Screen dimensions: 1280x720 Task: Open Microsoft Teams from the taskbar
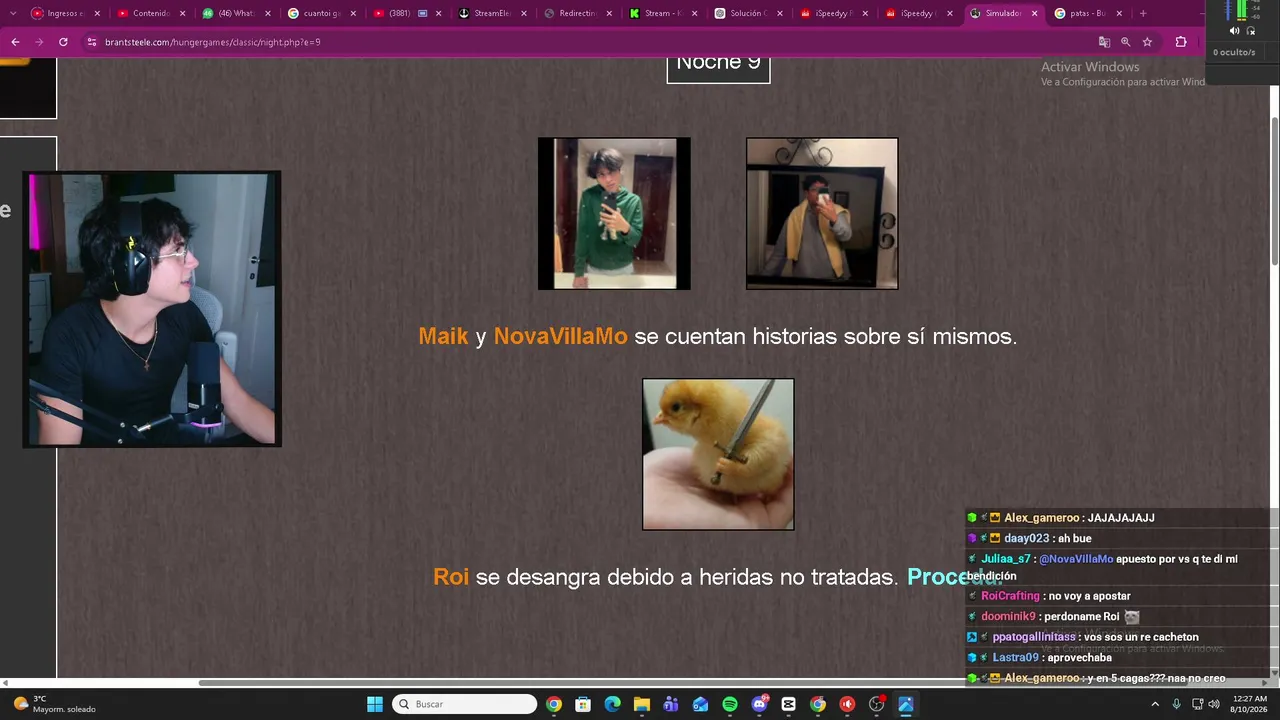click(671, 704)
